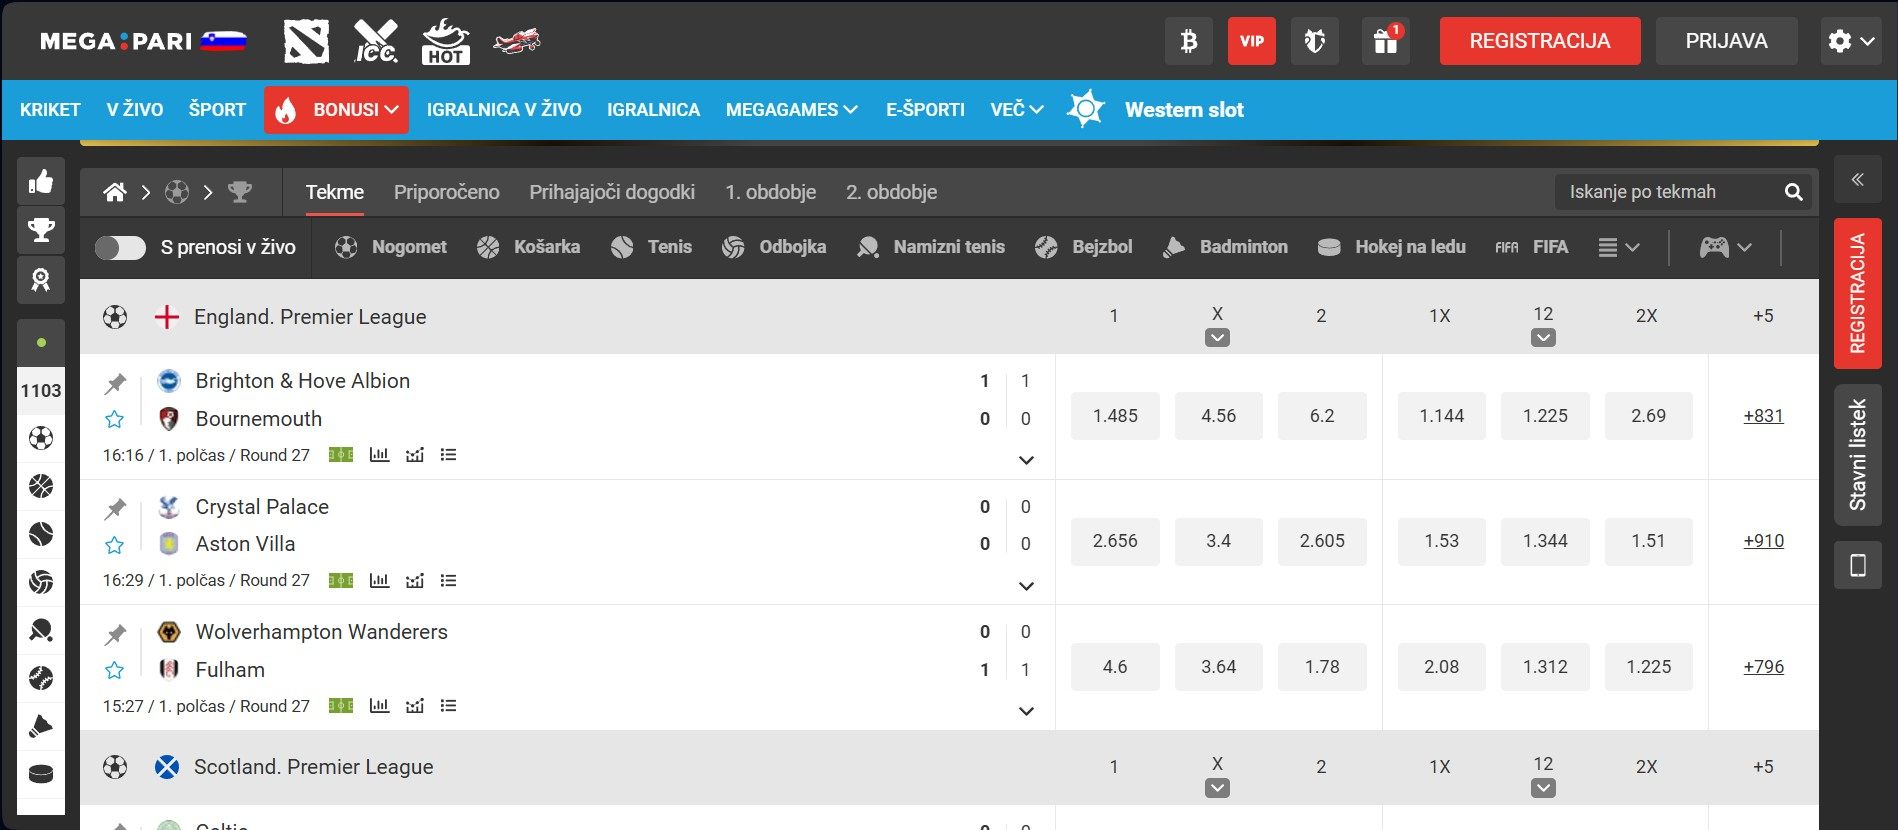Select the ice hockey puck sidebar icon
This screenshot has width=1898, height=830.
(41, 774)
